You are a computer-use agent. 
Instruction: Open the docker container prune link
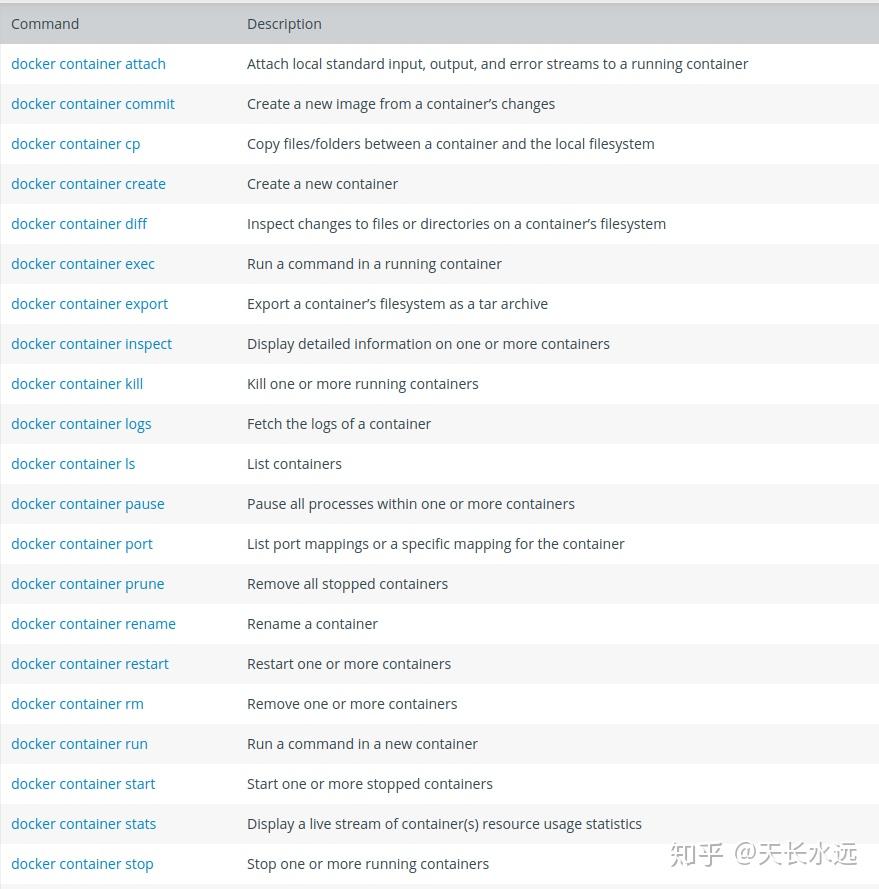88,585
